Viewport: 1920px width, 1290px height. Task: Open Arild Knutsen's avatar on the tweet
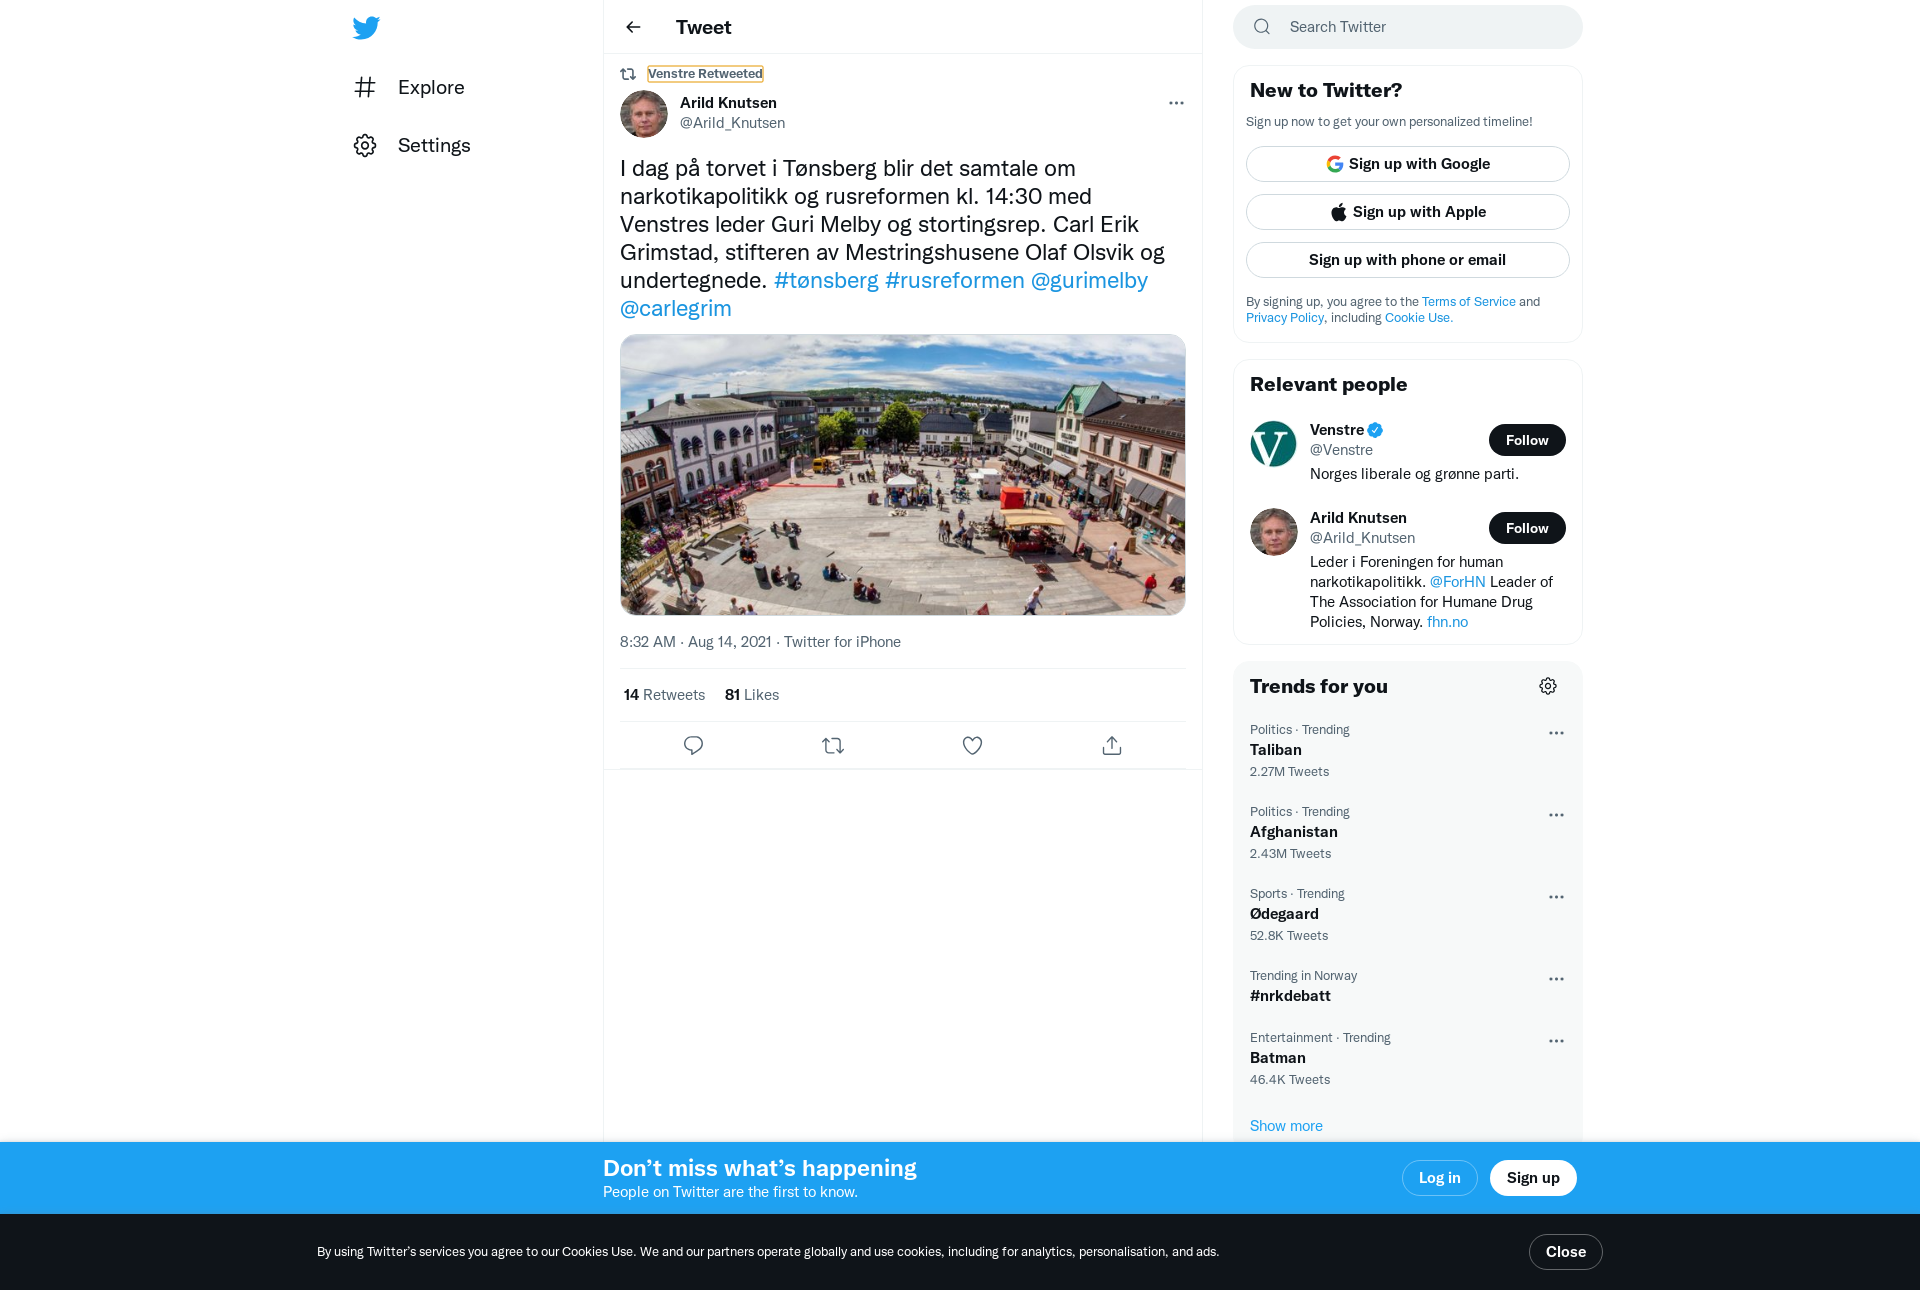[x=644, y=114]
